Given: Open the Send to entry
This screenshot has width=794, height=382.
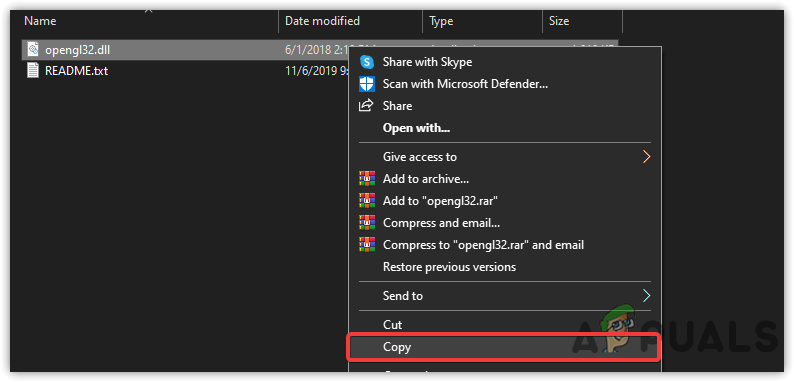Looking at the screenshot, I should pyautogui.click(x=504, y=295).
